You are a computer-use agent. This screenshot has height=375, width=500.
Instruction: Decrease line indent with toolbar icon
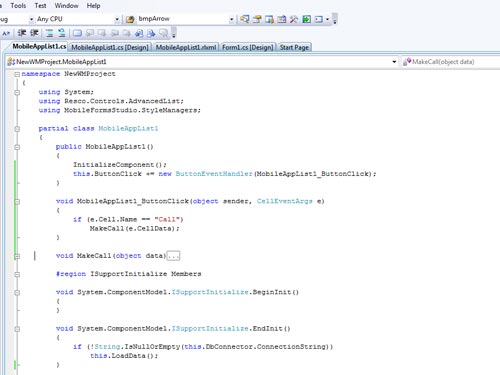(22, 33)
